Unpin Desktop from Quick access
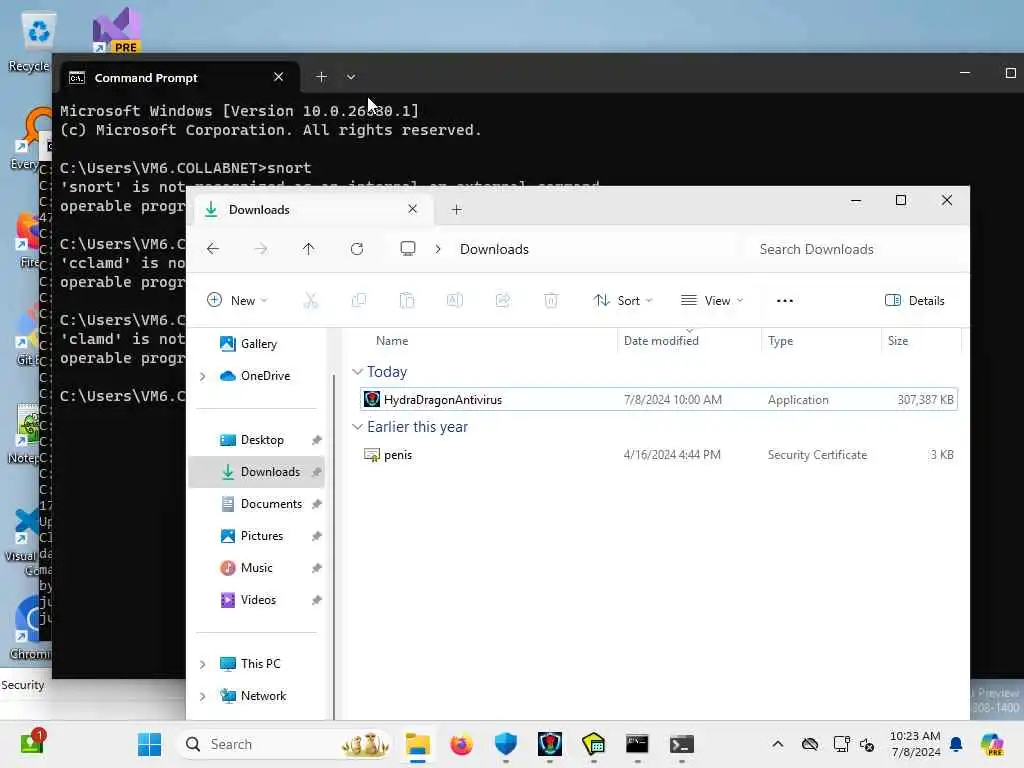 (317, 440)
